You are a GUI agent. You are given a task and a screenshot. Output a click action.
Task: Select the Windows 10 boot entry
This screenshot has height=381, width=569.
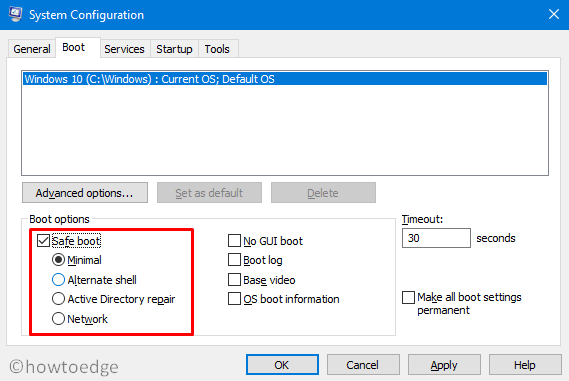(x=285, y=79)
